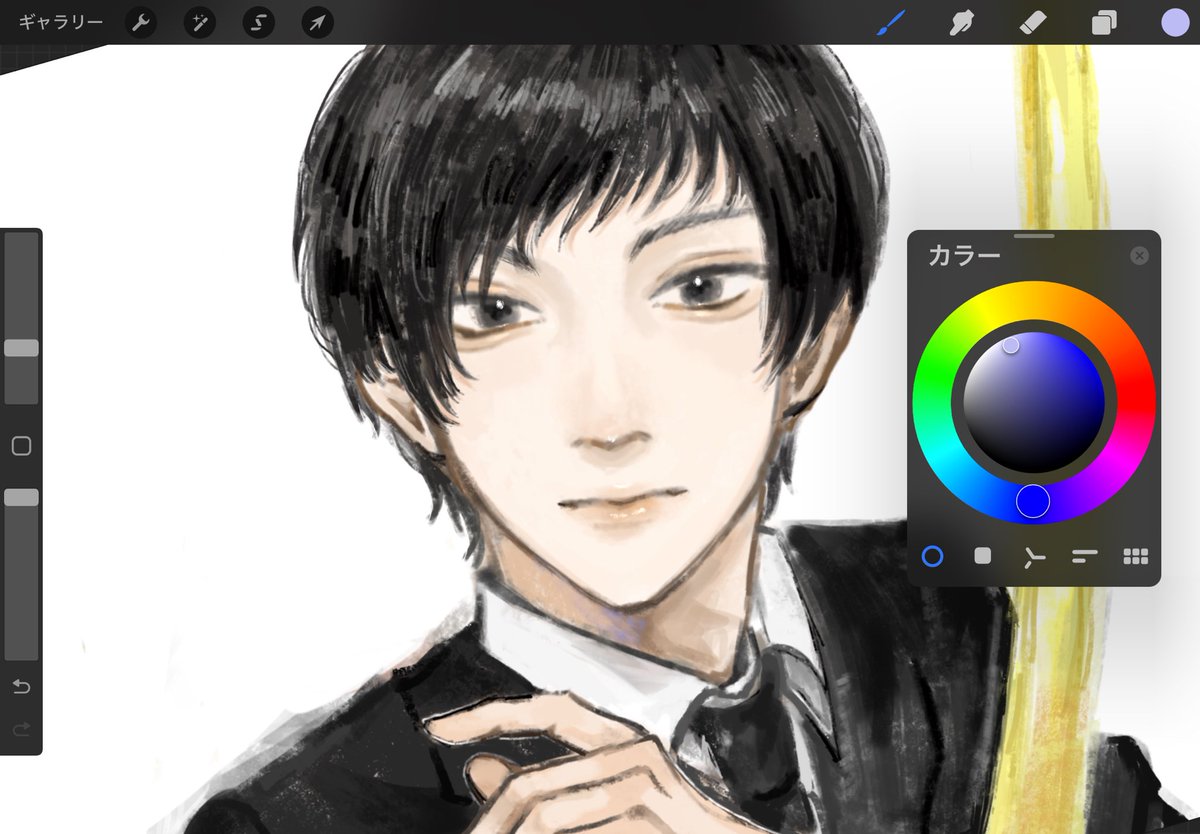Click the saturation reticle inside color disc
The height and width of the screenshot is (834, 1200).
coord(1011,345)
